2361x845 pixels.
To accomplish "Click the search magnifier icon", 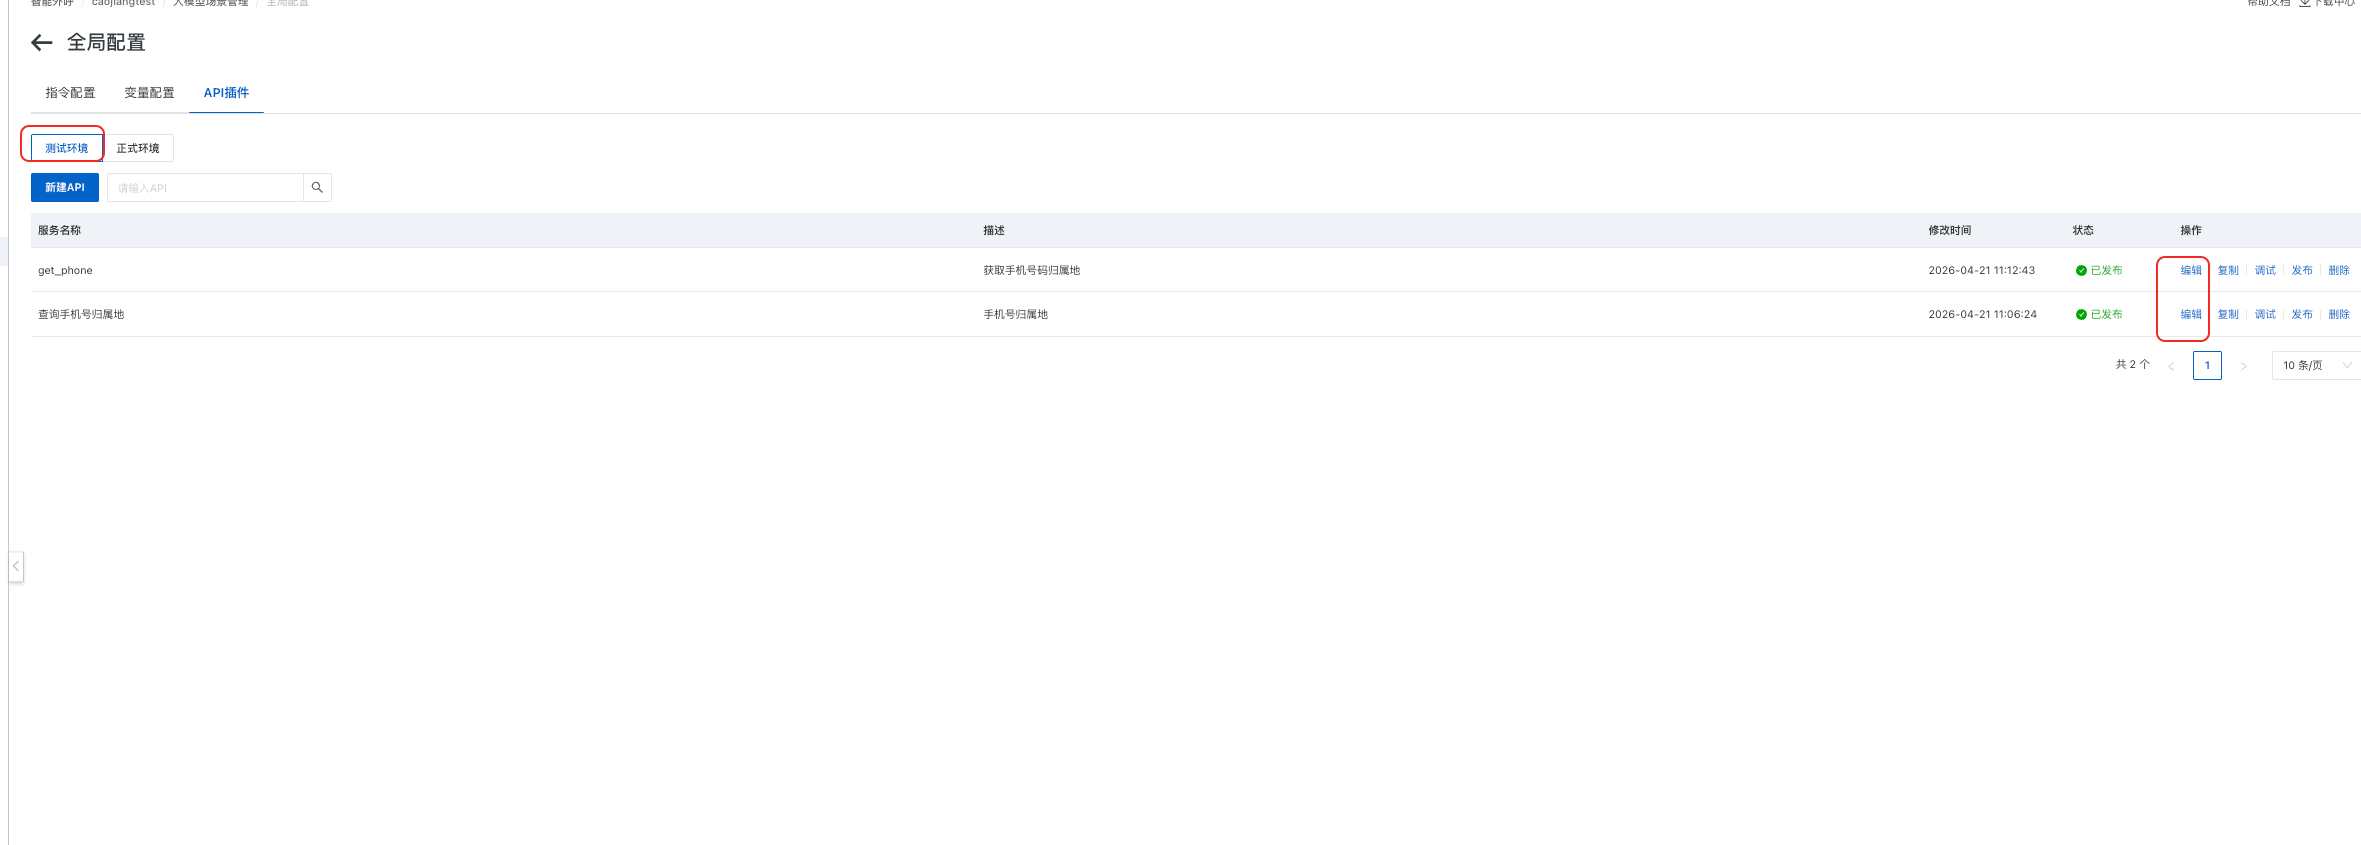I will 317,187.
